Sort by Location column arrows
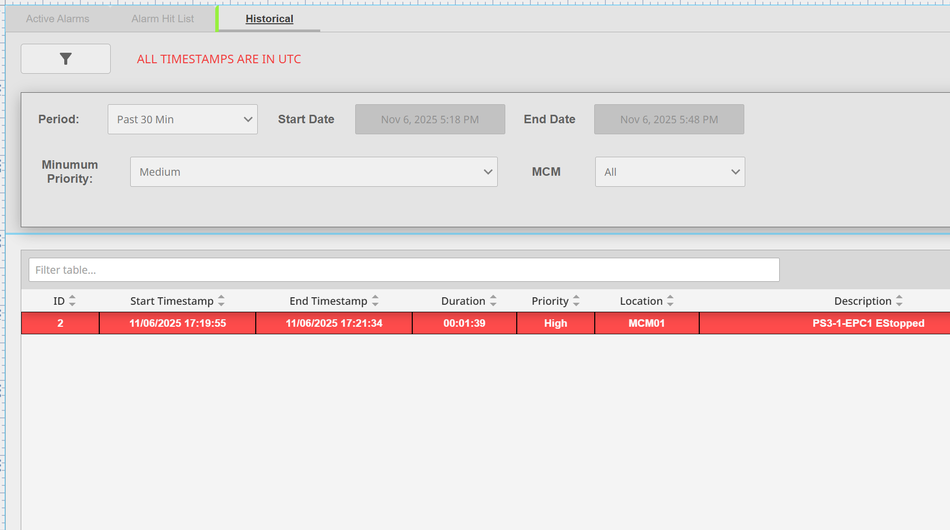This screenshot has width=950, height=530. pyautogui.click(x=670, y=301)
